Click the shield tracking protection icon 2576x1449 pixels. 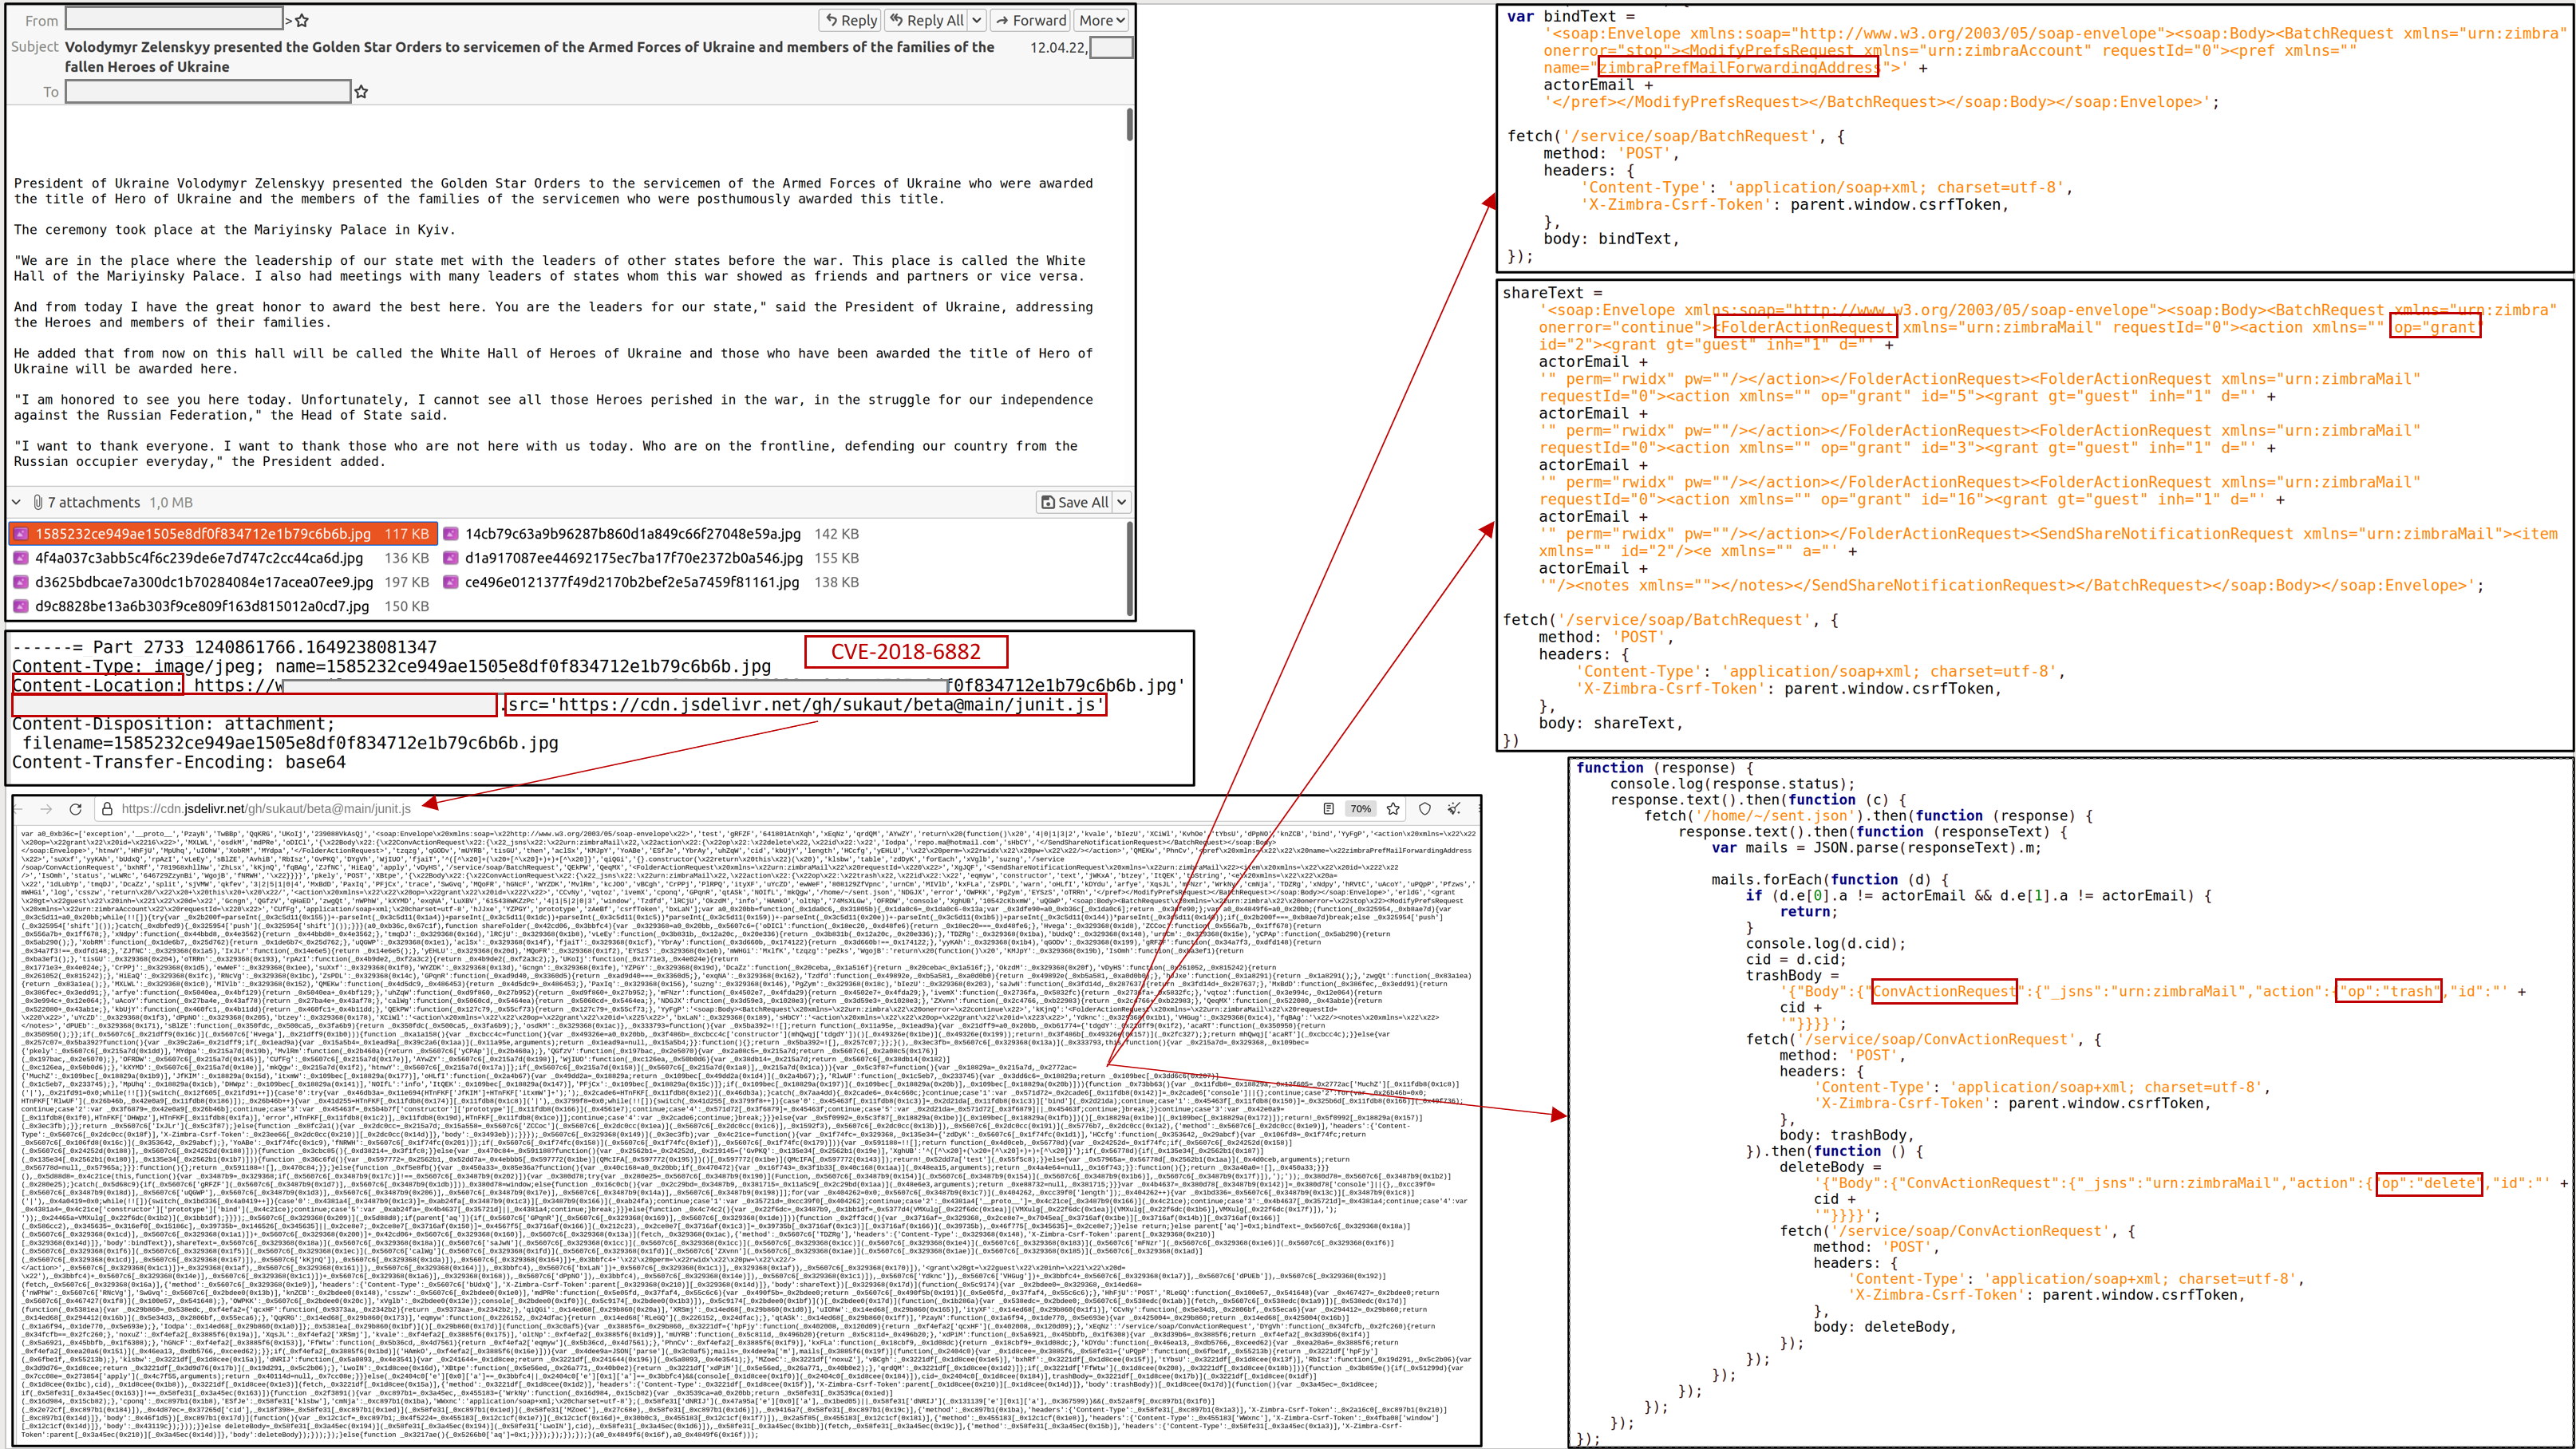click(x=1425, y=809)
